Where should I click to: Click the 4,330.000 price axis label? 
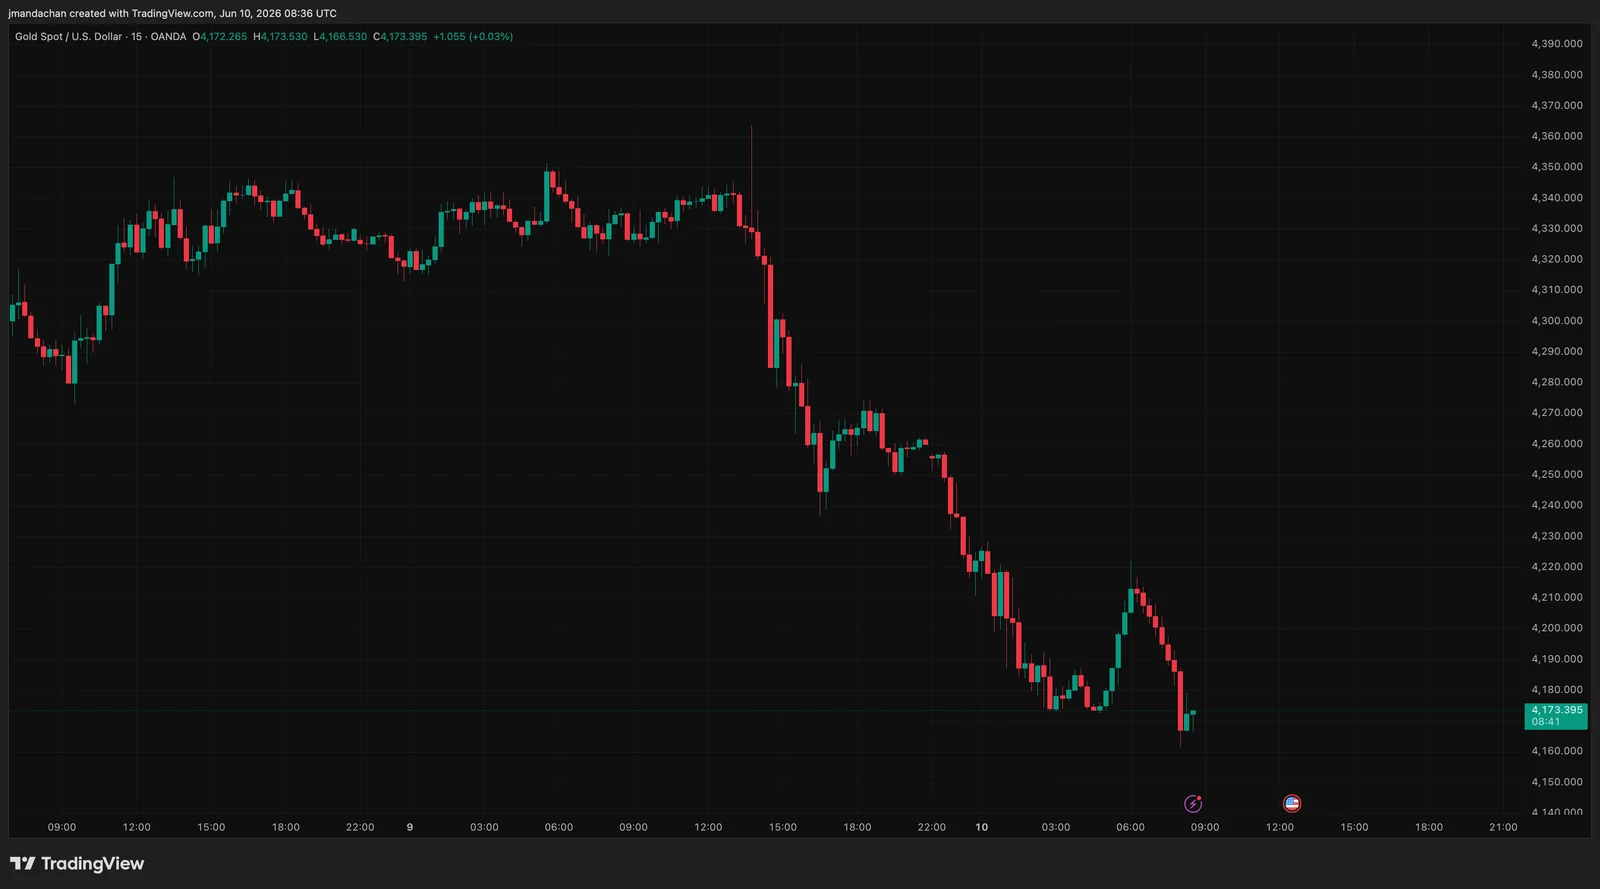pos(1557,228)
